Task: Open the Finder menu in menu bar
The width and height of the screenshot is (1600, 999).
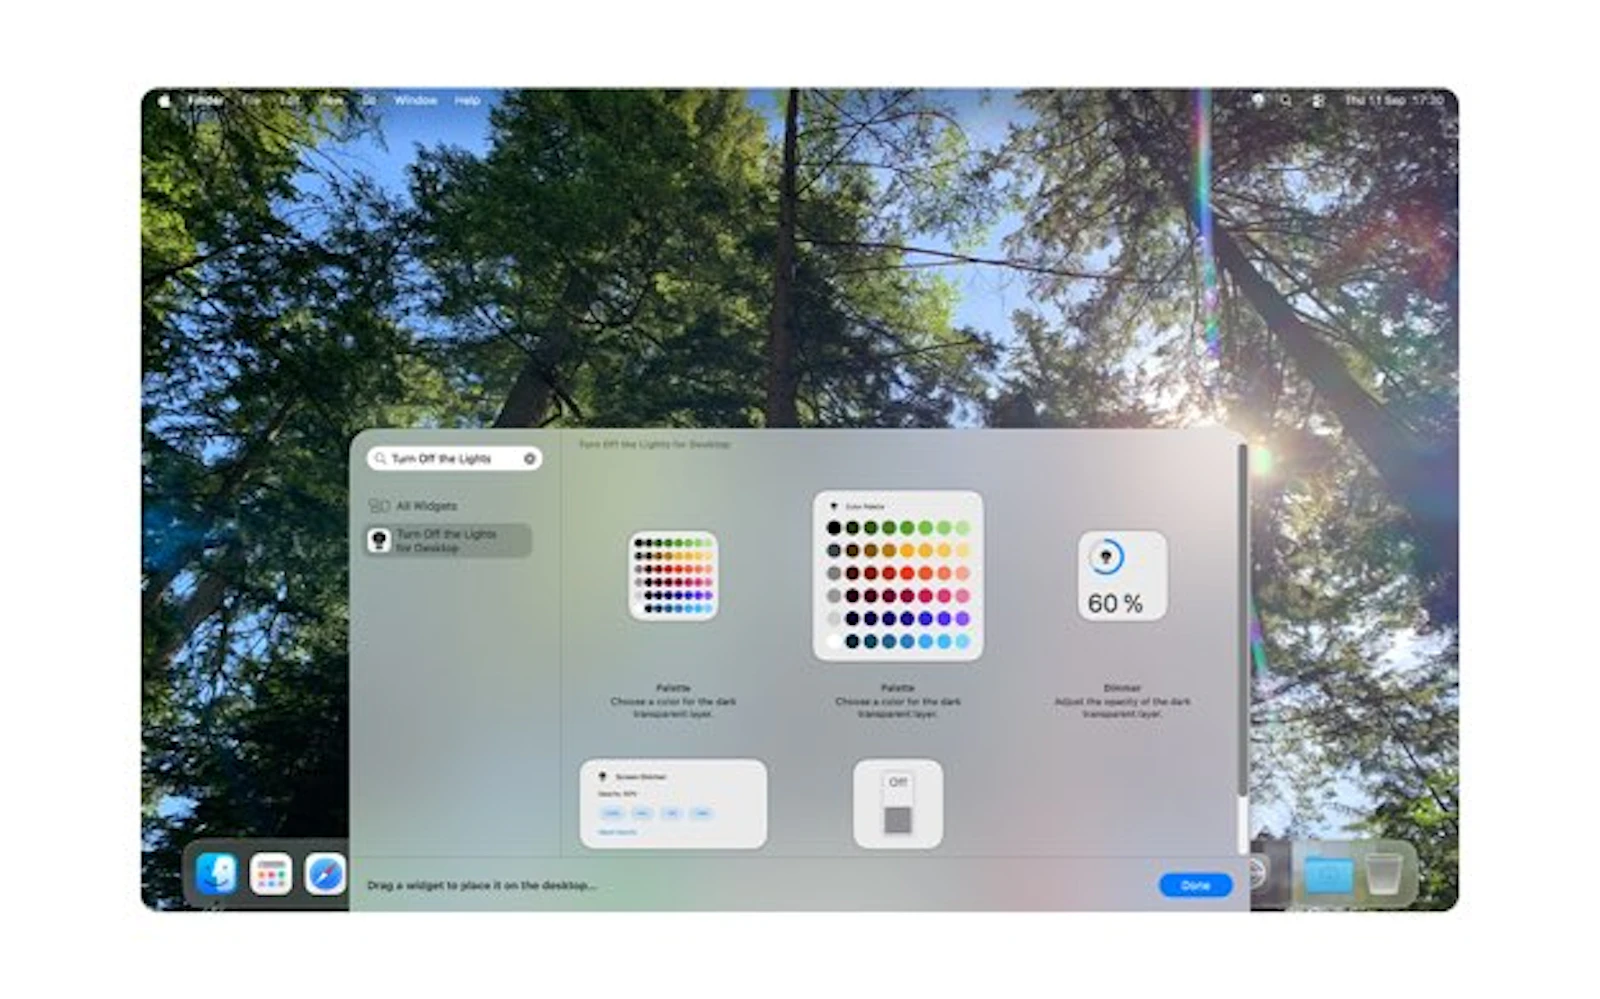Action: (x=206, y=101)
